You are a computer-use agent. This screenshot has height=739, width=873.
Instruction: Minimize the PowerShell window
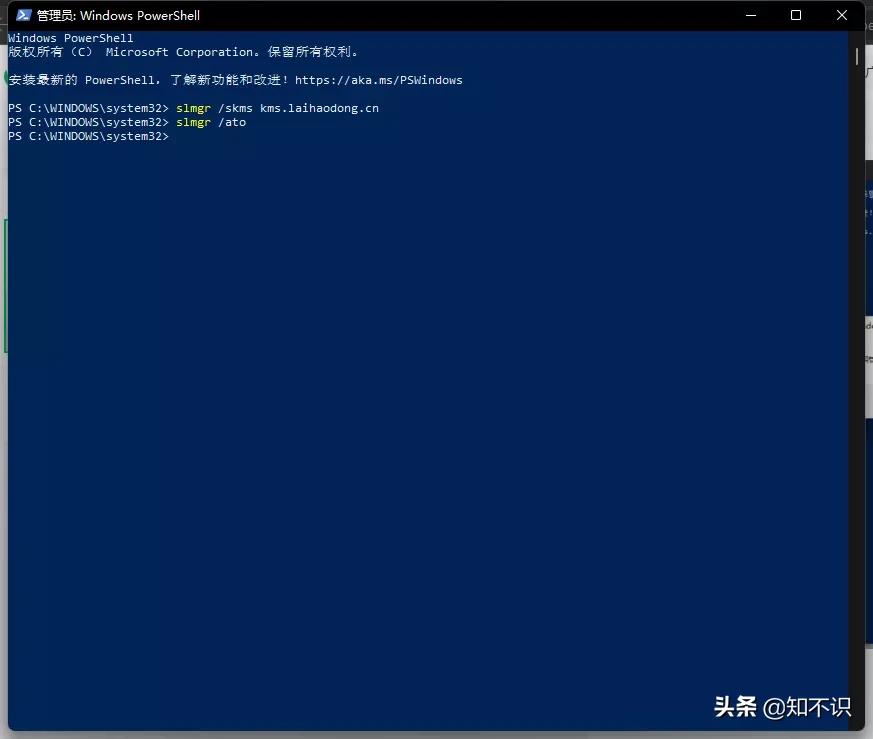pos(751,15)
